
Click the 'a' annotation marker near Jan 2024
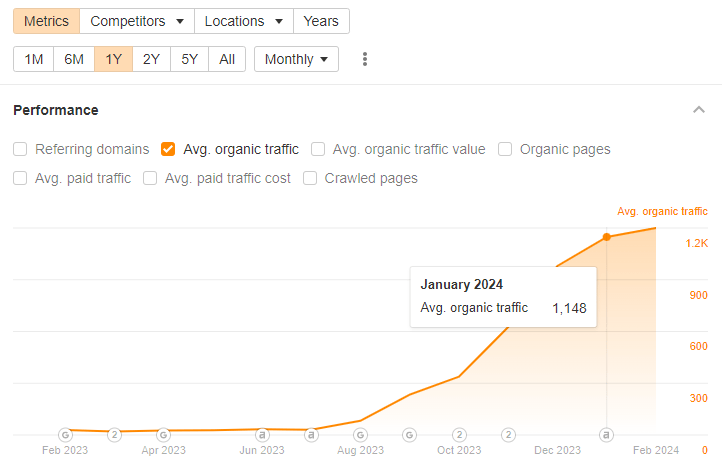(606, 435)
